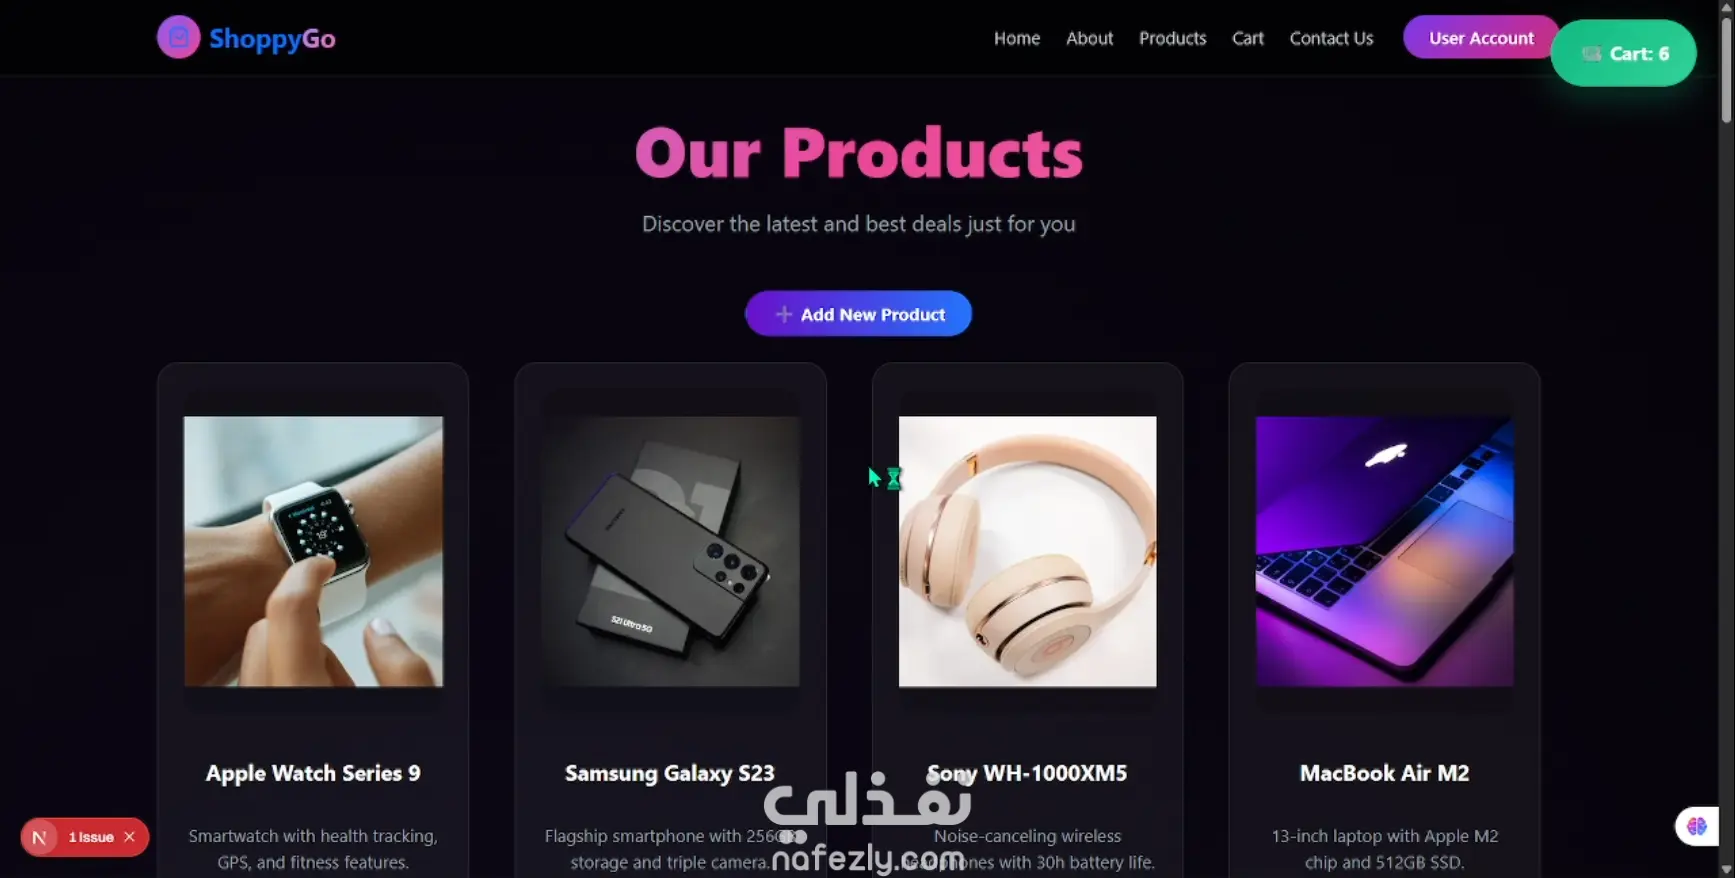Open the MacBook Air M2 image
The image size is (1735, 878).
(x=1384, y=551)
